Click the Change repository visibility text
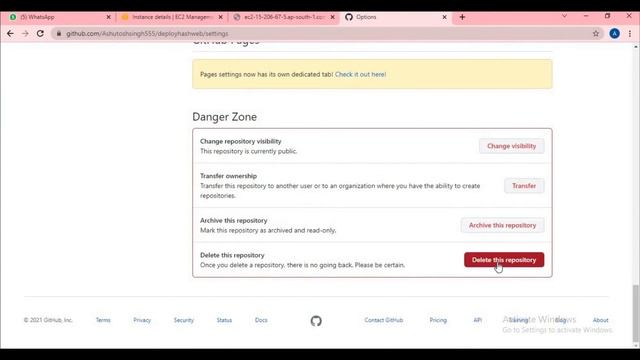This screenshot has width=640, height=360. click(240, 141)
